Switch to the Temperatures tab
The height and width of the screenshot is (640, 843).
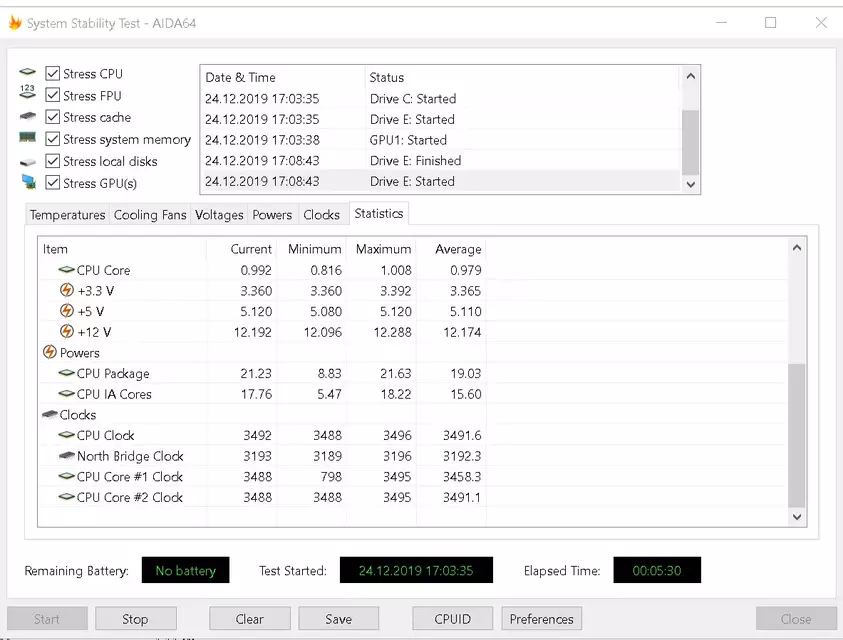pos(67,215)
